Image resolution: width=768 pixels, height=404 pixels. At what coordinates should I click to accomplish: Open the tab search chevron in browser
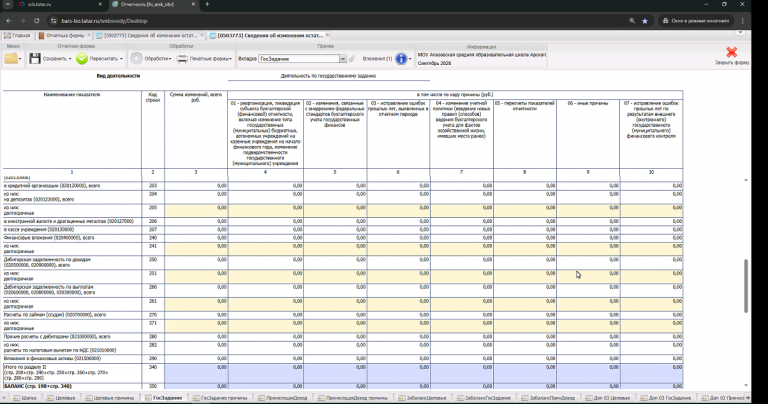pyautogui.click(x=7, y=4)
